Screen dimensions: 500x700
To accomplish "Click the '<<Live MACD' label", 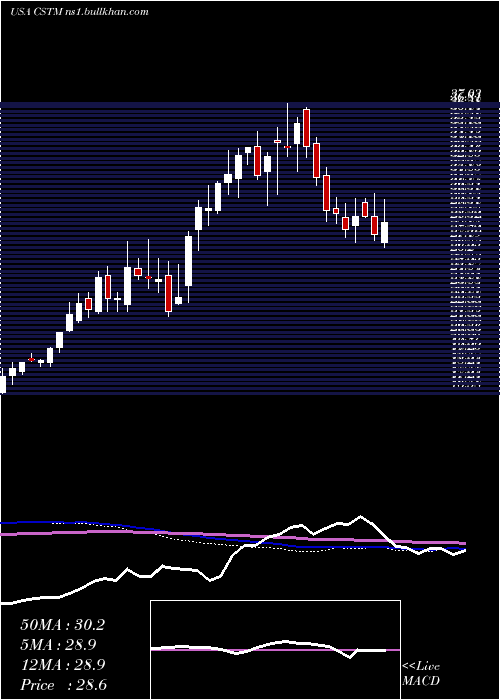I will pyautogui.click(x=421, y=674).
